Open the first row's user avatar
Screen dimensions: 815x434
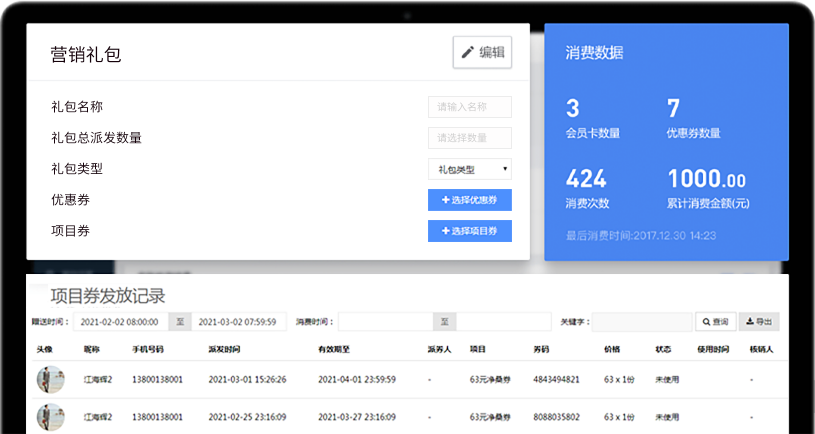[x=52, y=380]
